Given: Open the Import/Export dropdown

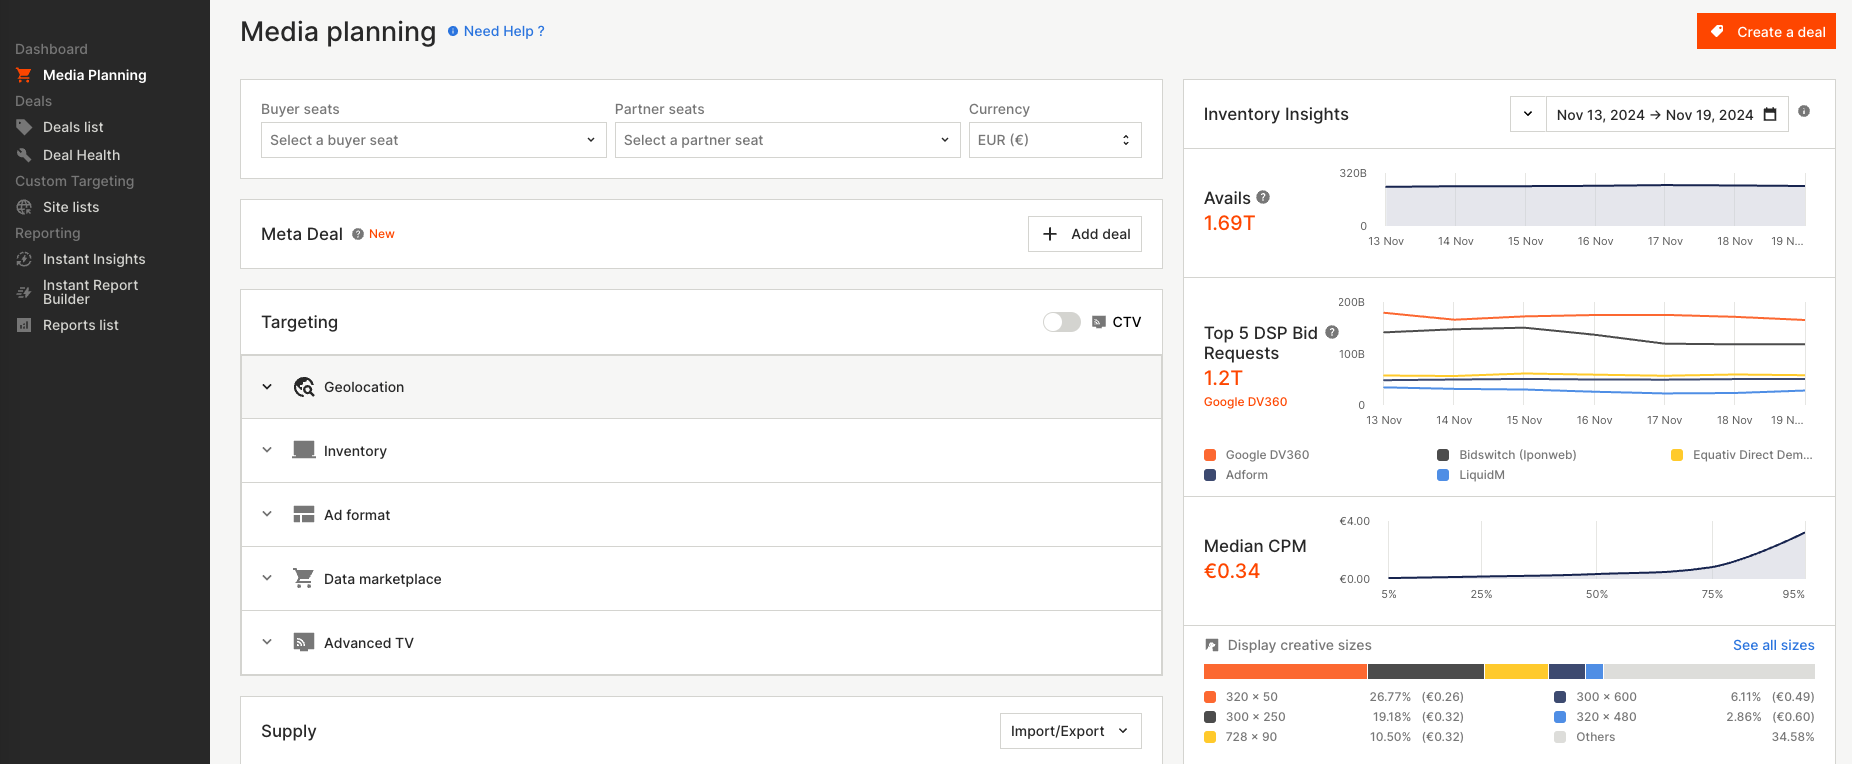Looking at the screenshot, I should [1070, 731].
